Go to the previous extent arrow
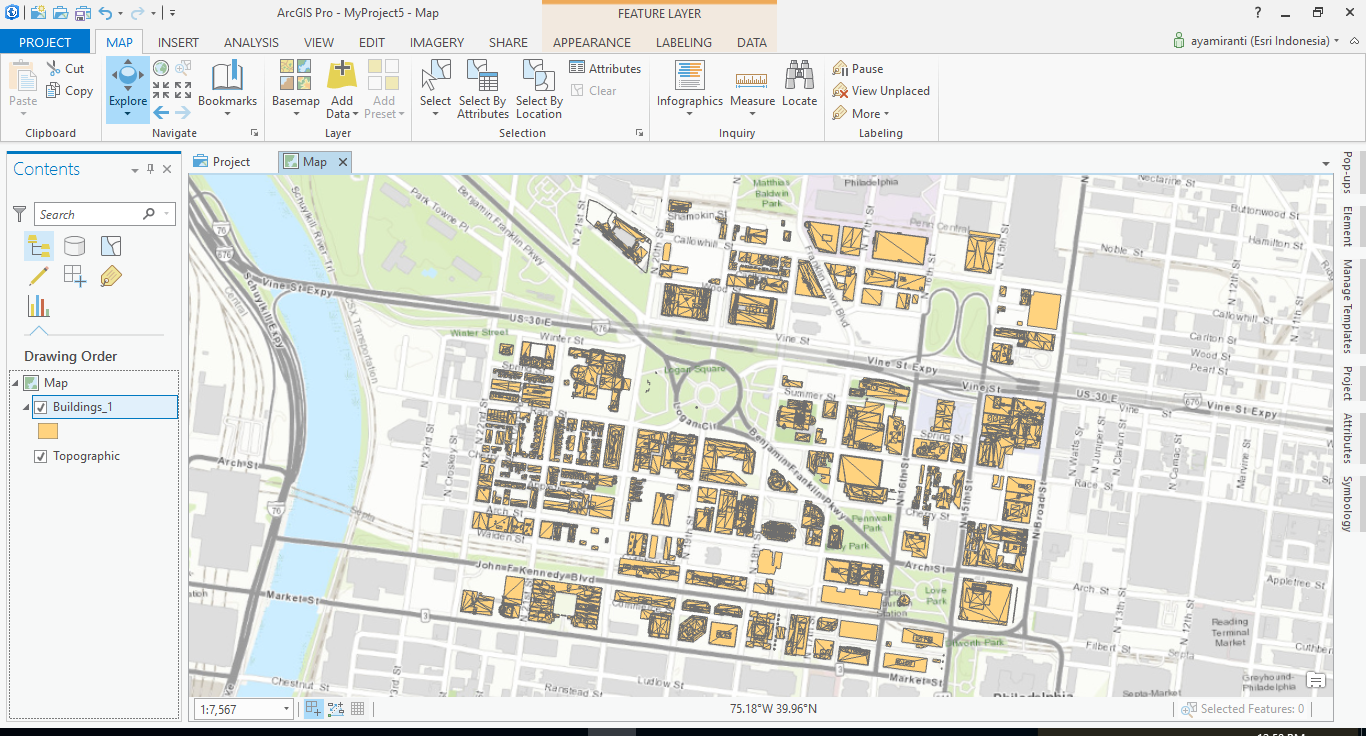Image resolution: width=1366 pixels, height=736 pixels. pos(160,112)
